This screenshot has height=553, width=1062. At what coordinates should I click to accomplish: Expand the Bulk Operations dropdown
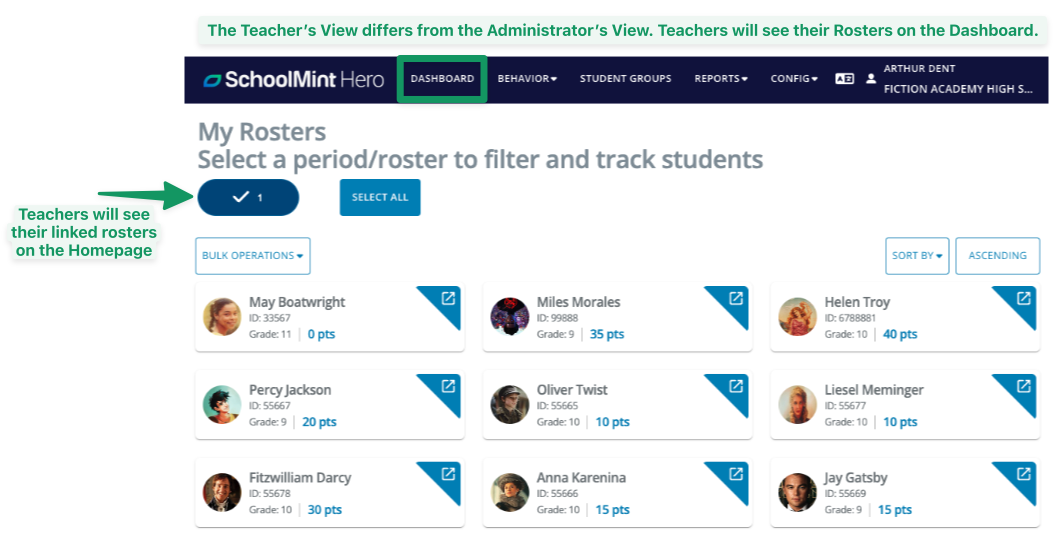click(253, 256)
